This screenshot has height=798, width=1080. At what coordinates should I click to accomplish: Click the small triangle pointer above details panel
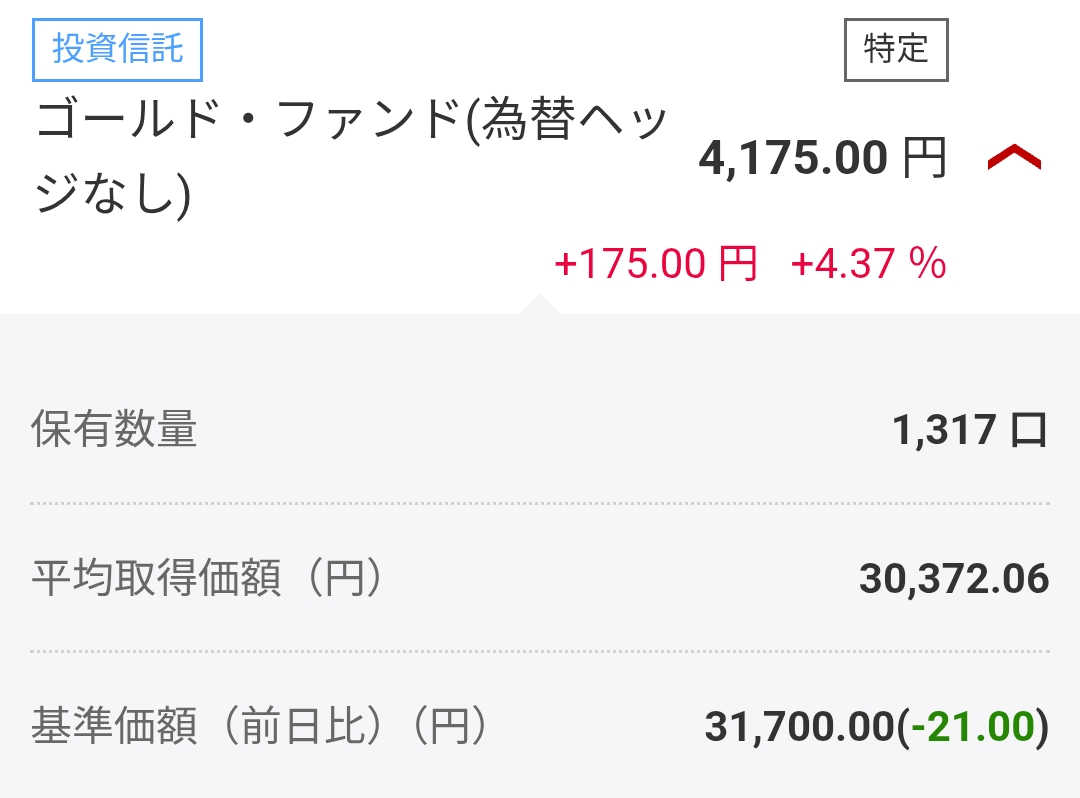(x=538, y=304)
